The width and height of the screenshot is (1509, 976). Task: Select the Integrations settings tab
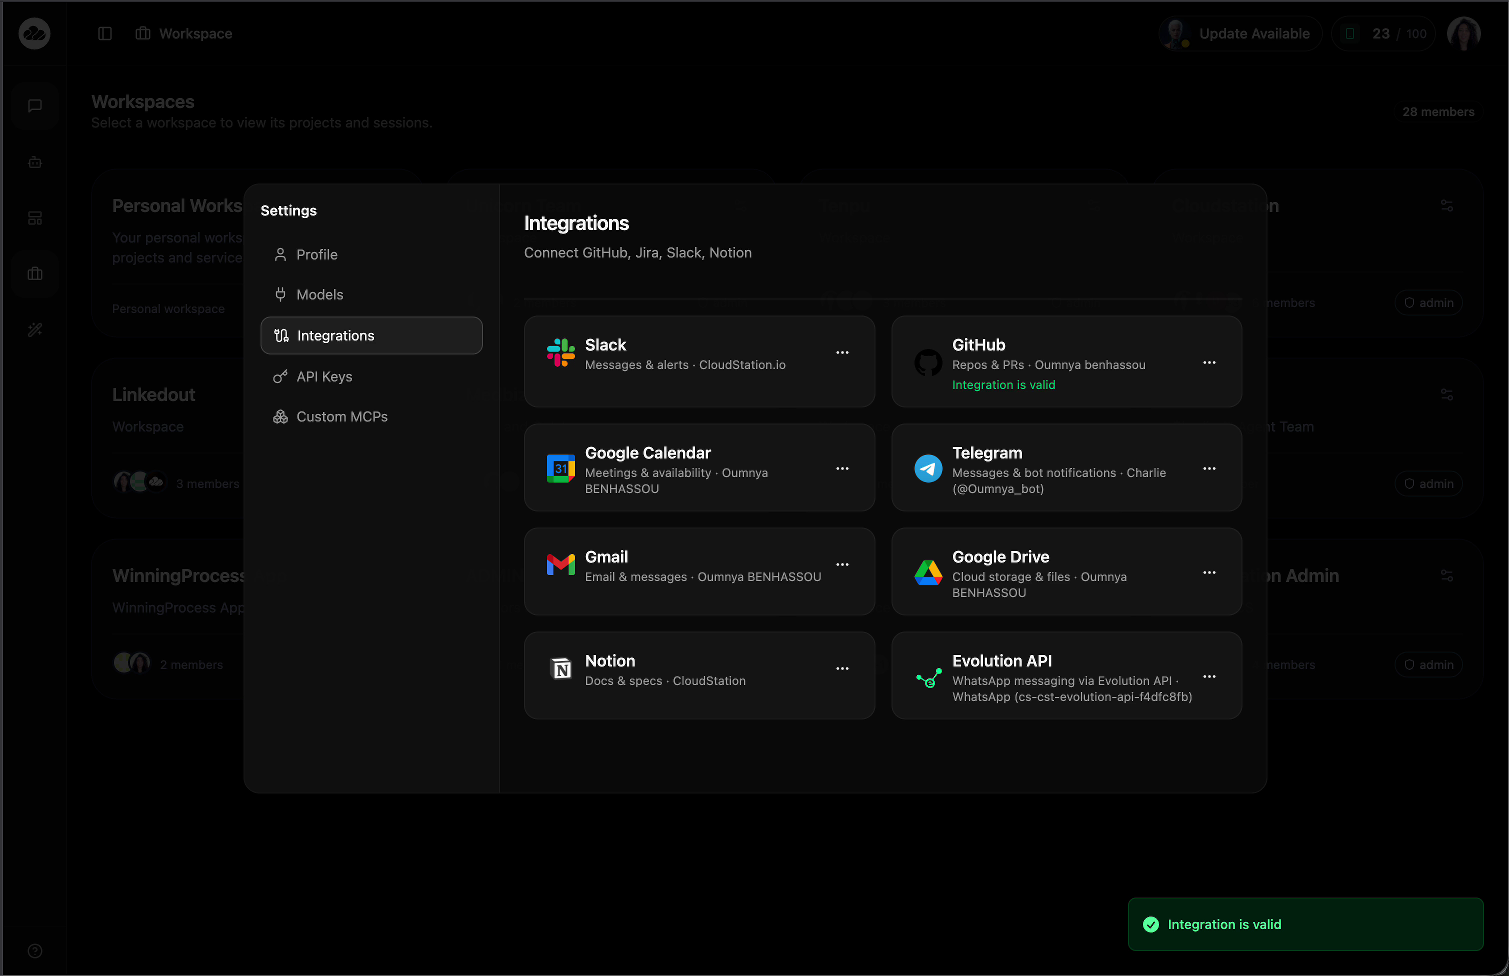tap(371, 336)
